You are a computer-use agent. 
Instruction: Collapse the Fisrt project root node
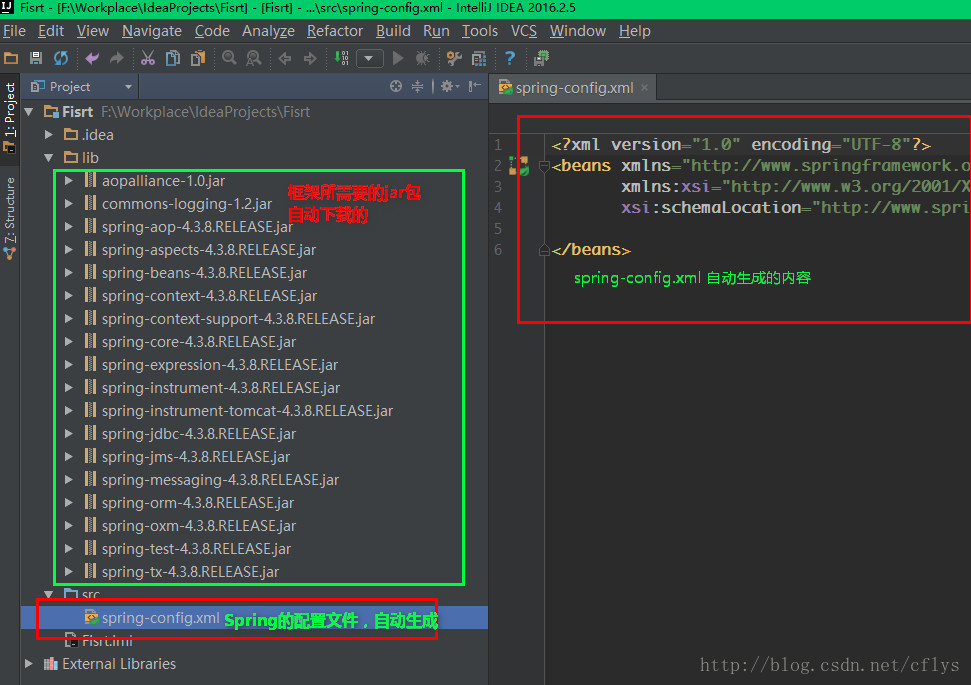coord(28,112)
